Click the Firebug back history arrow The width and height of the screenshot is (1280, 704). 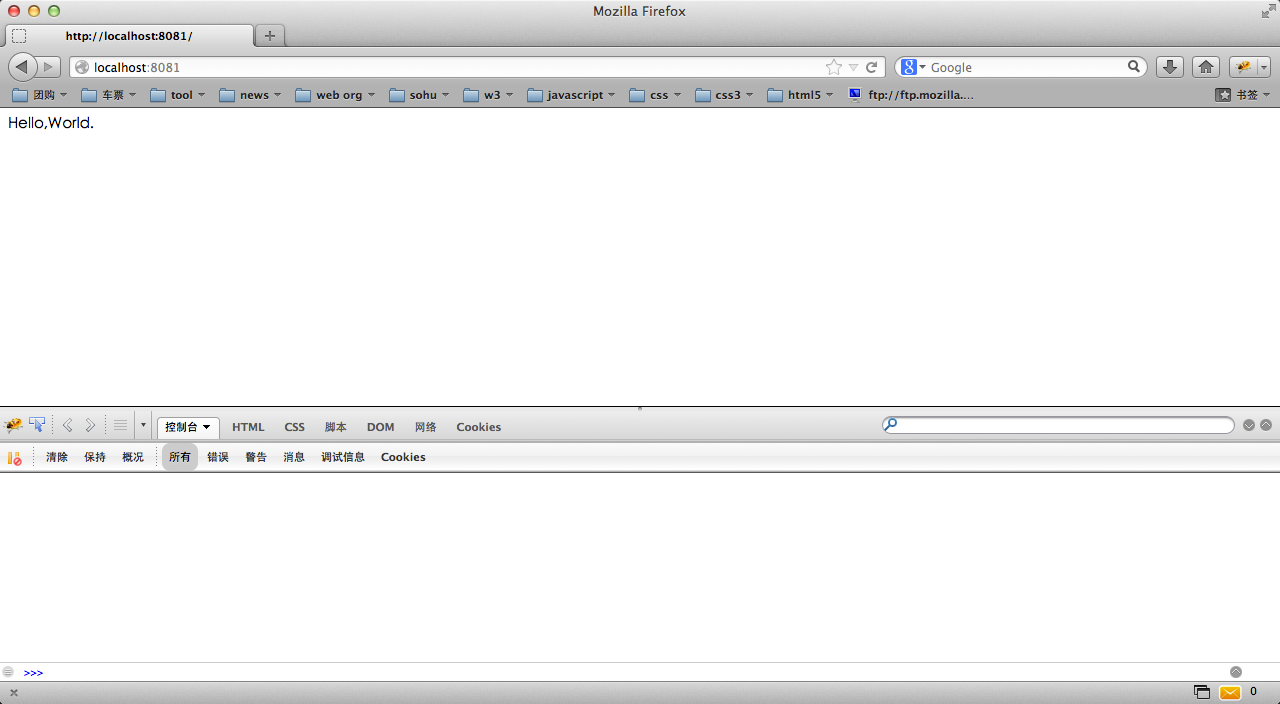coord(67,426)
